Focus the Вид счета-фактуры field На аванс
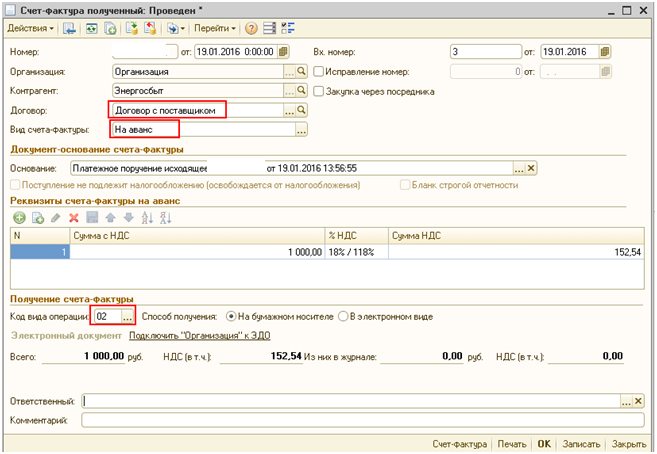 tap(204, 130)
